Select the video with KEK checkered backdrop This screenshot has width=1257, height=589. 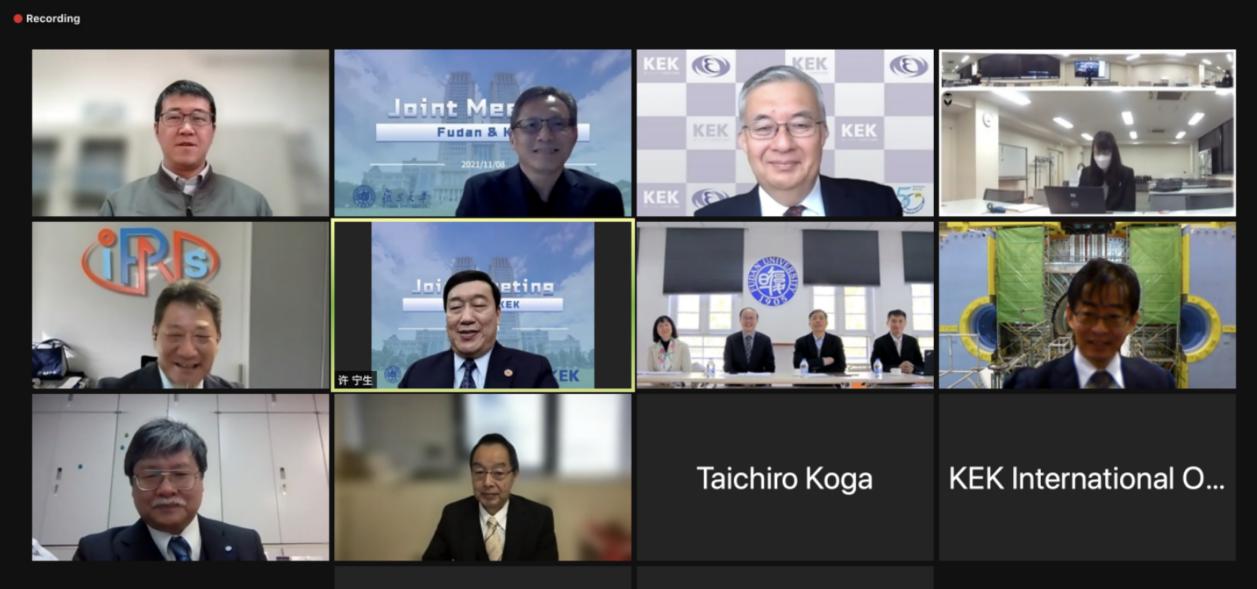click(785, 133)
